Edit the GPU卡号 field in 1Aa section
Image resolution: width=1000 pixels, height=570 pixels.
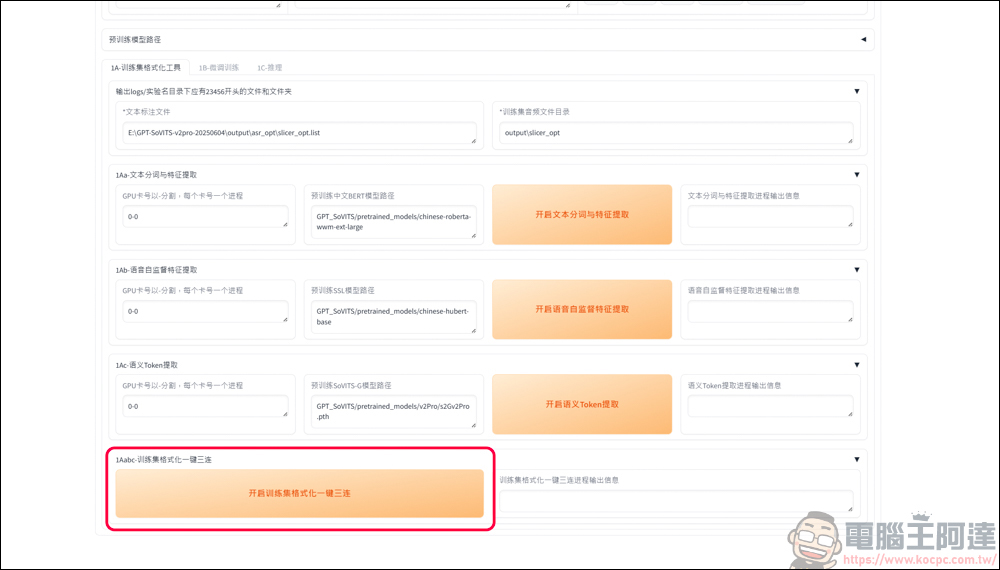click(205, 217)
